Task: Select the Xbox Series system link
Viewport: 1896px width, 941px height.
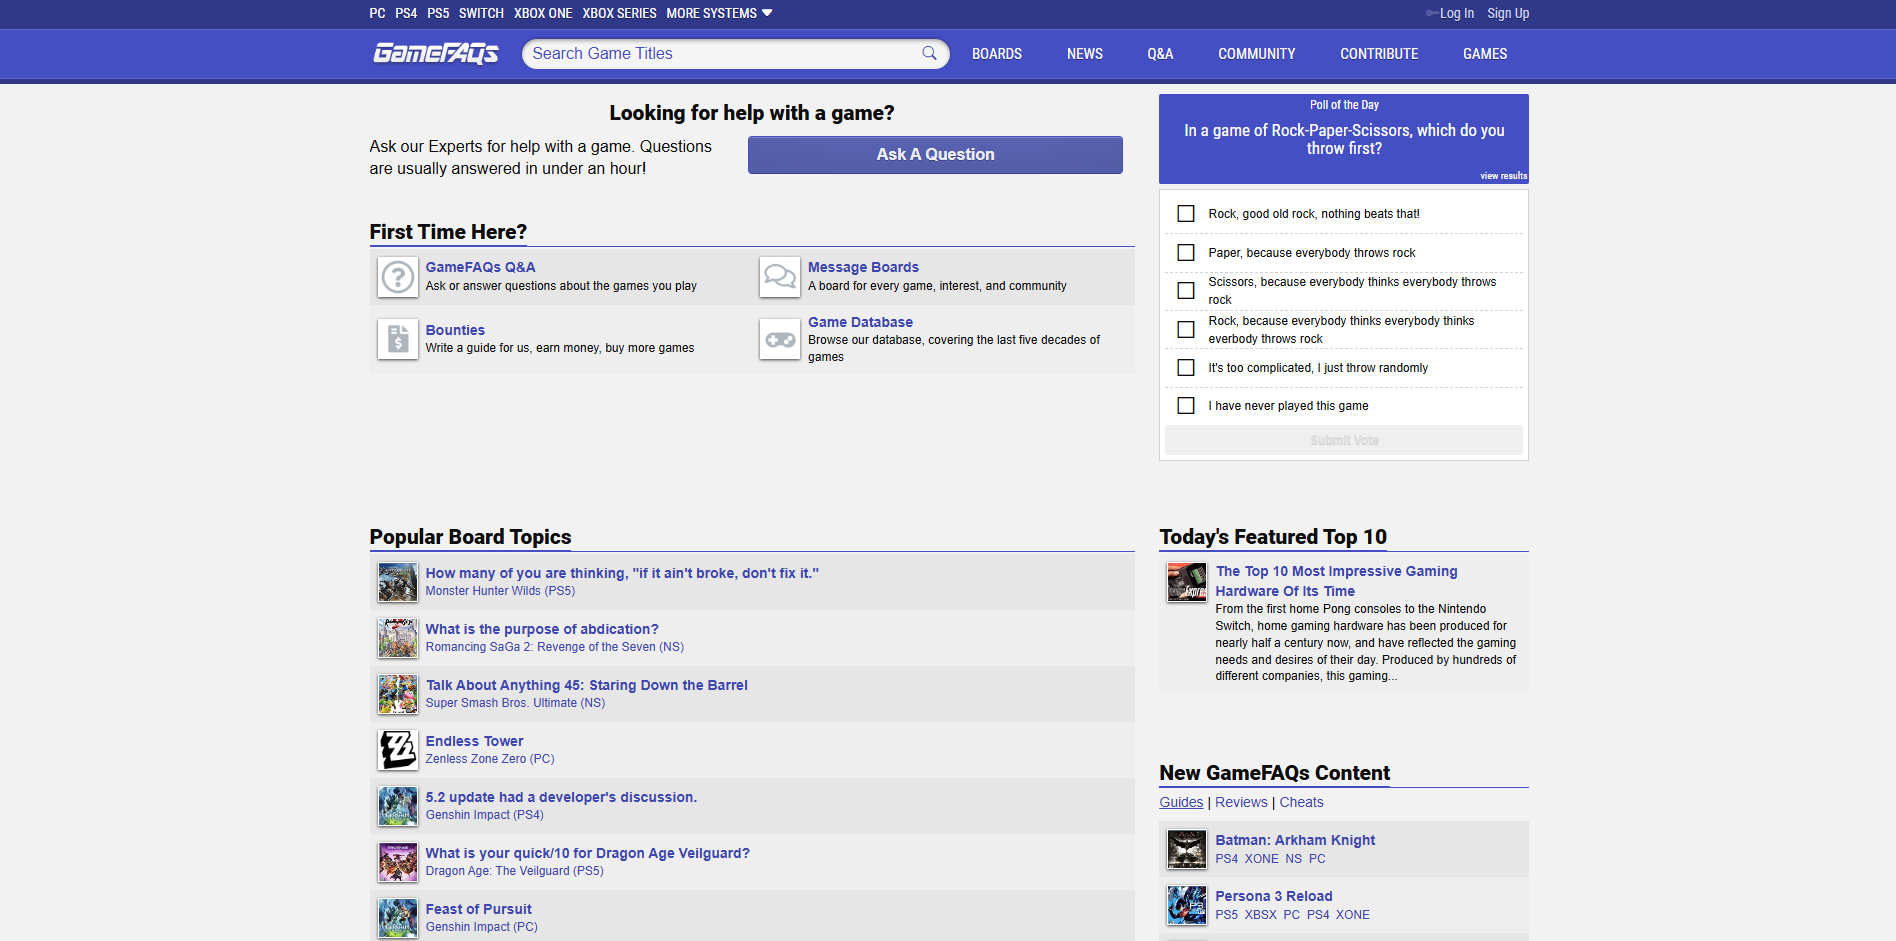Action: pos(619,13)
